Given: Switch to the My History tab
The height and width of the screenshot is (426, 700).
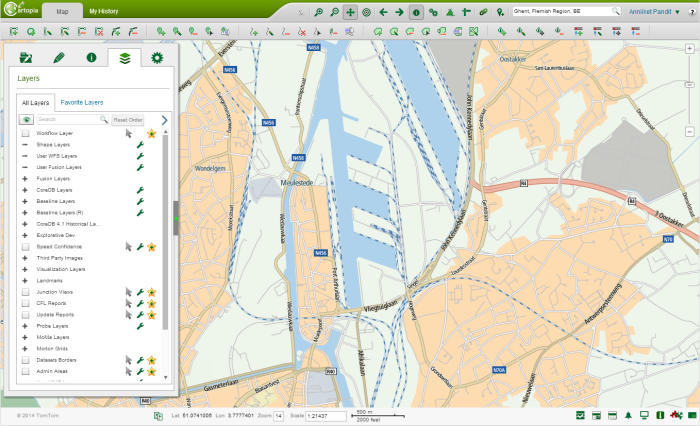Looking at the screenshot, I should [103, 13].
